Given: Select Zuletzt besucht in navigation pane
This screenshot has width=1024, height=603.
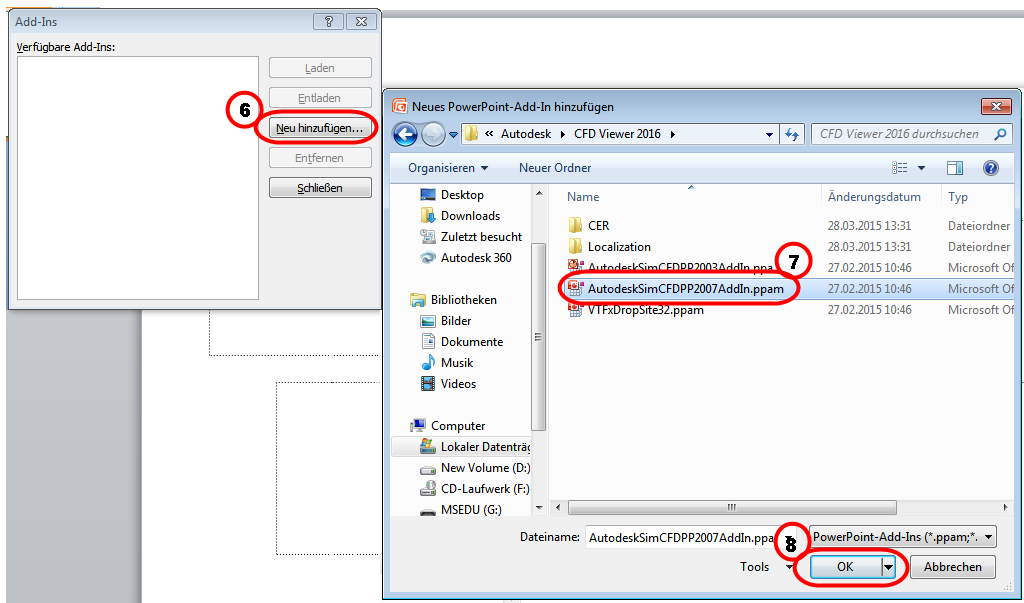Looking at the screenshot, I should (x=481, y=236).
